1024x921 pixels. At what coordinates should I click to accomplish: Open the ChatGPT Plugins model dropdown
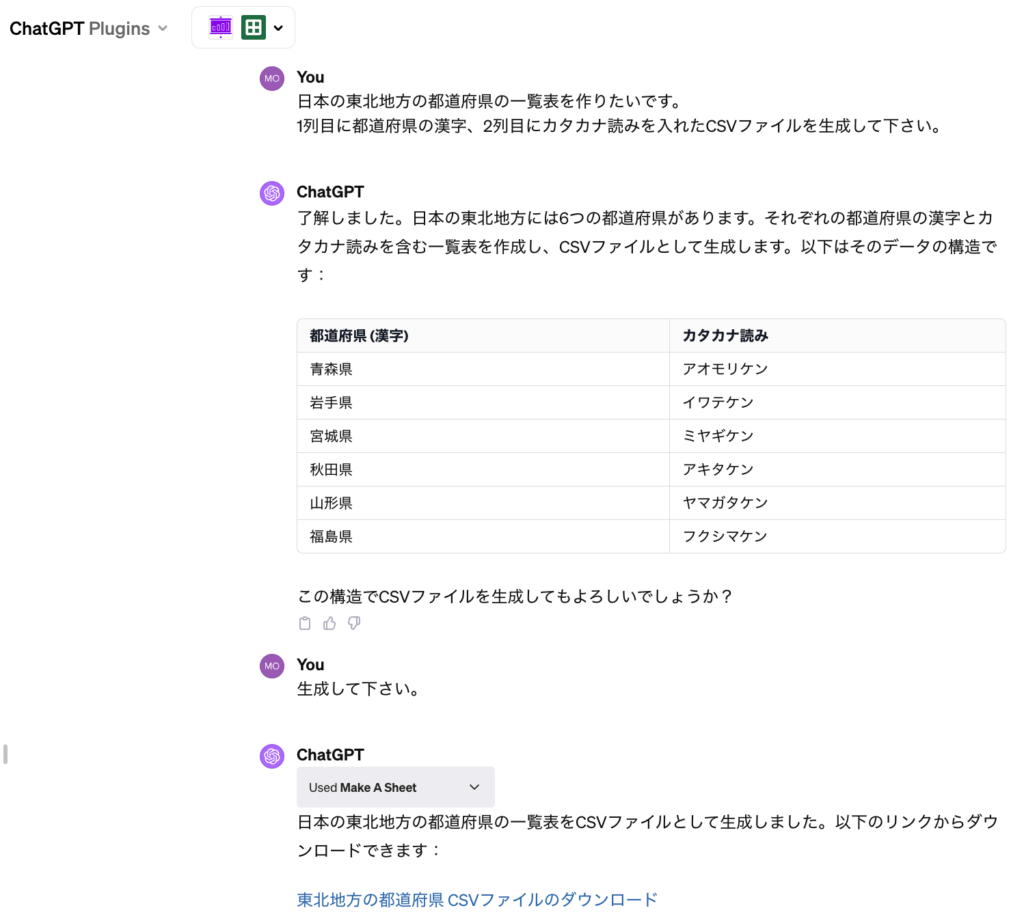(87, 29)
